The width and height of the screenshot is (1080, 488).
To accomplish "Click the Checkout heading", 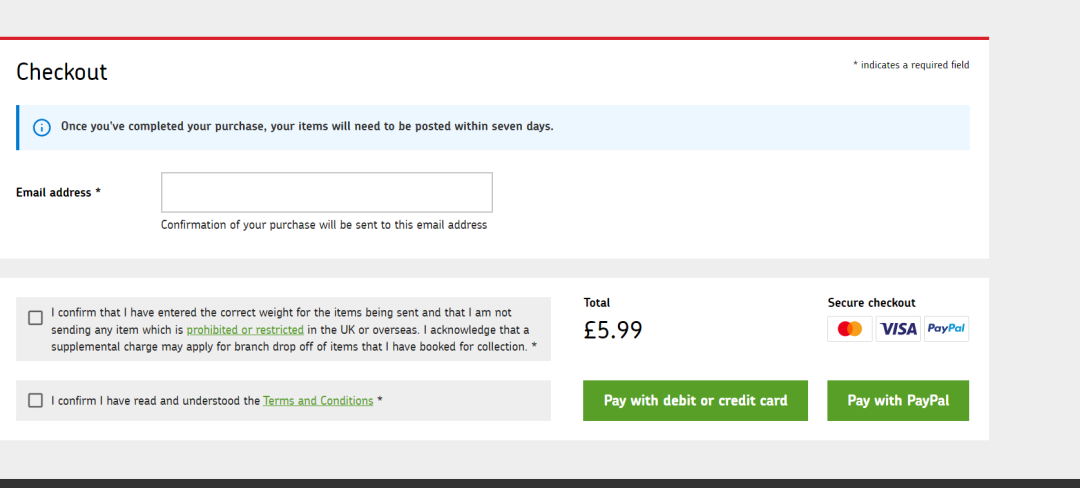I will coord(62,72).
